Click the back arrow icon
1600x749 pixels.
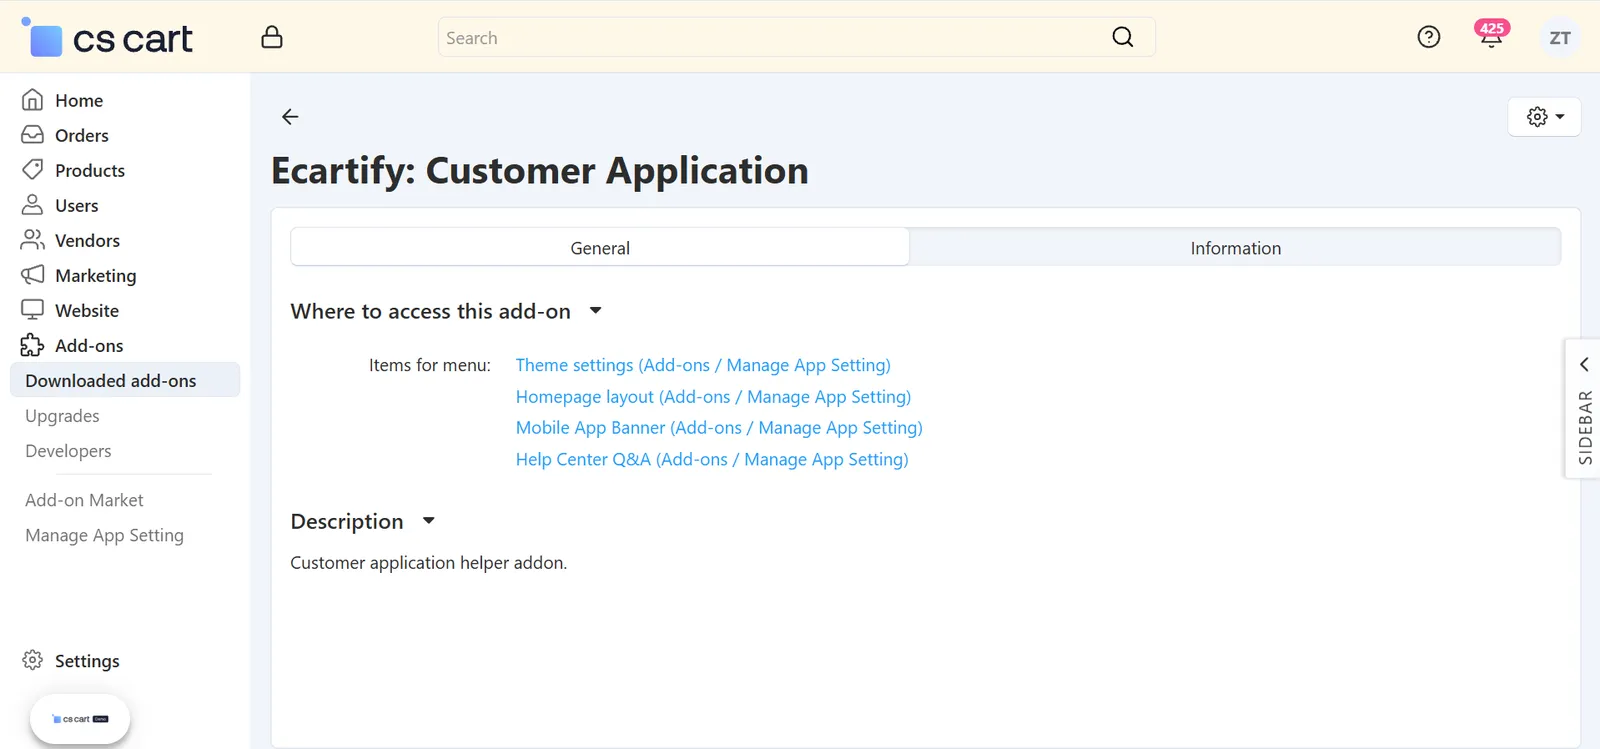pos(290,117)
